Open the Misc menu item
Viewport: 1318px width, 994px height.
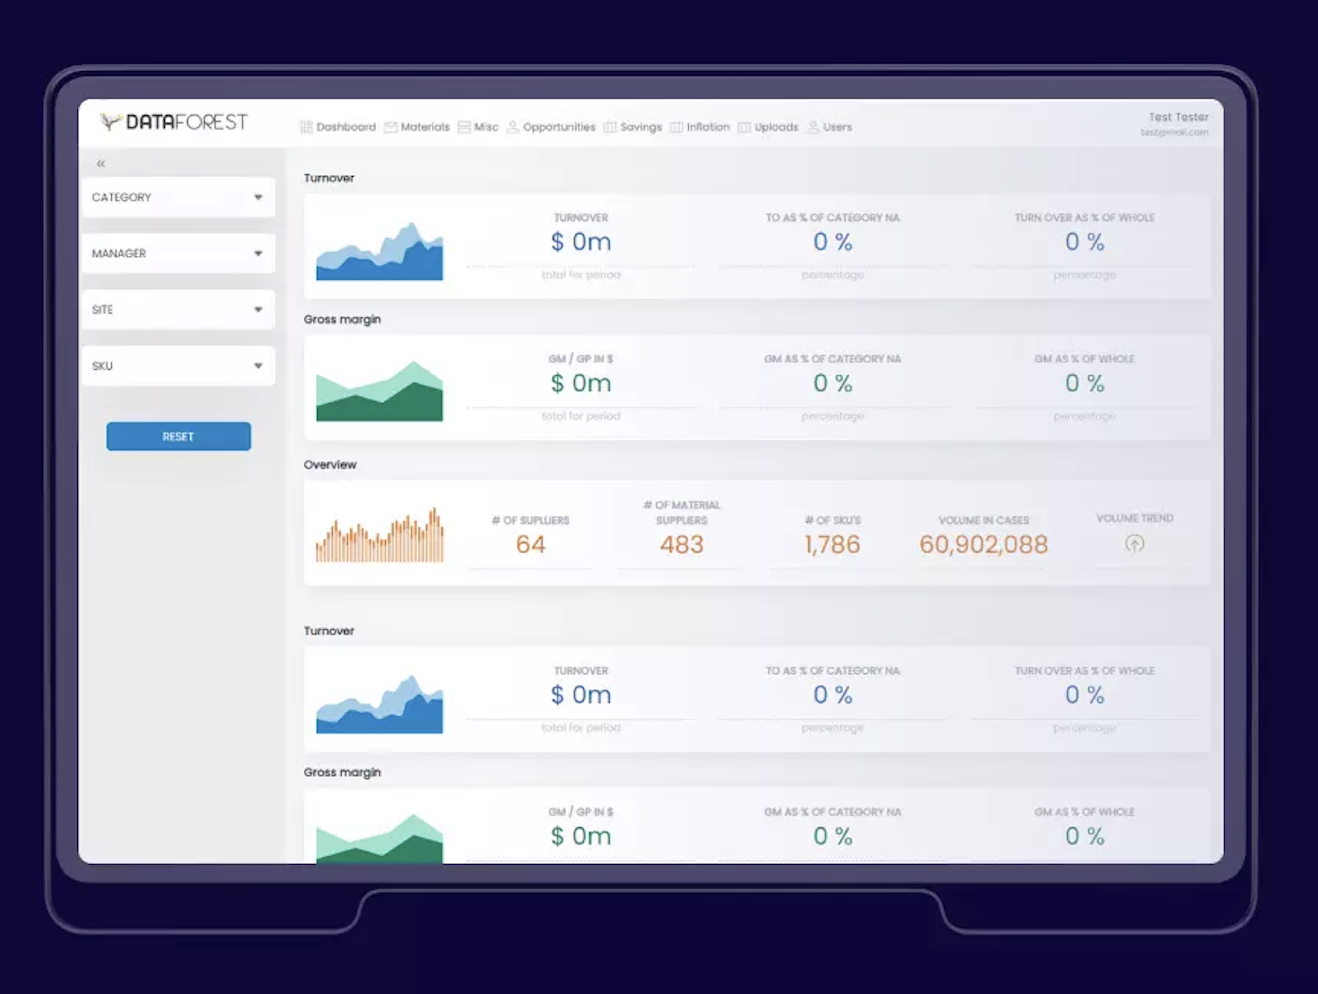click(478, 127)
